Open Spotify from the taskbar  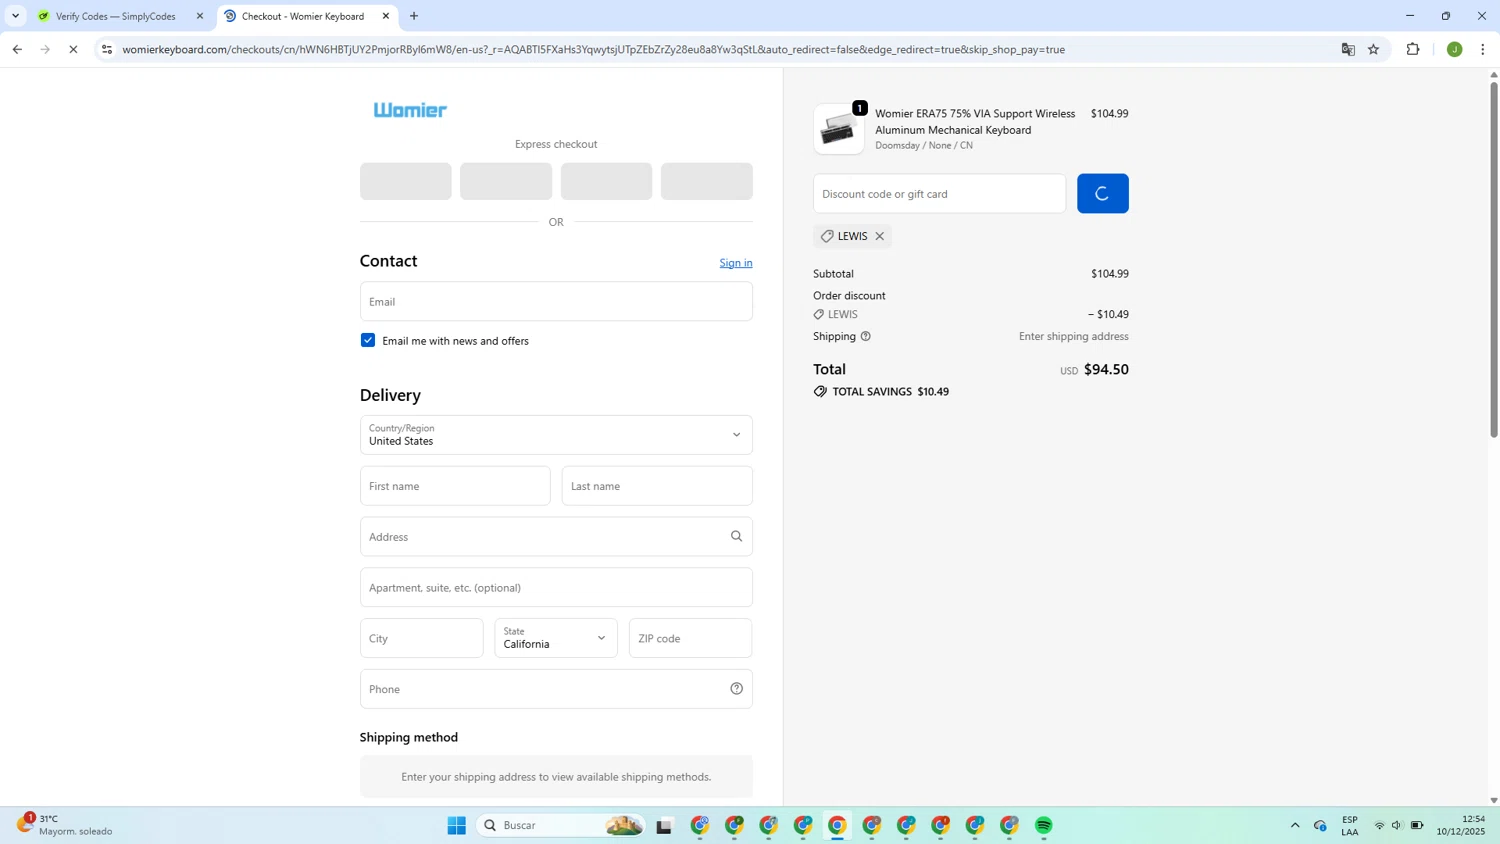(1044, 825)
